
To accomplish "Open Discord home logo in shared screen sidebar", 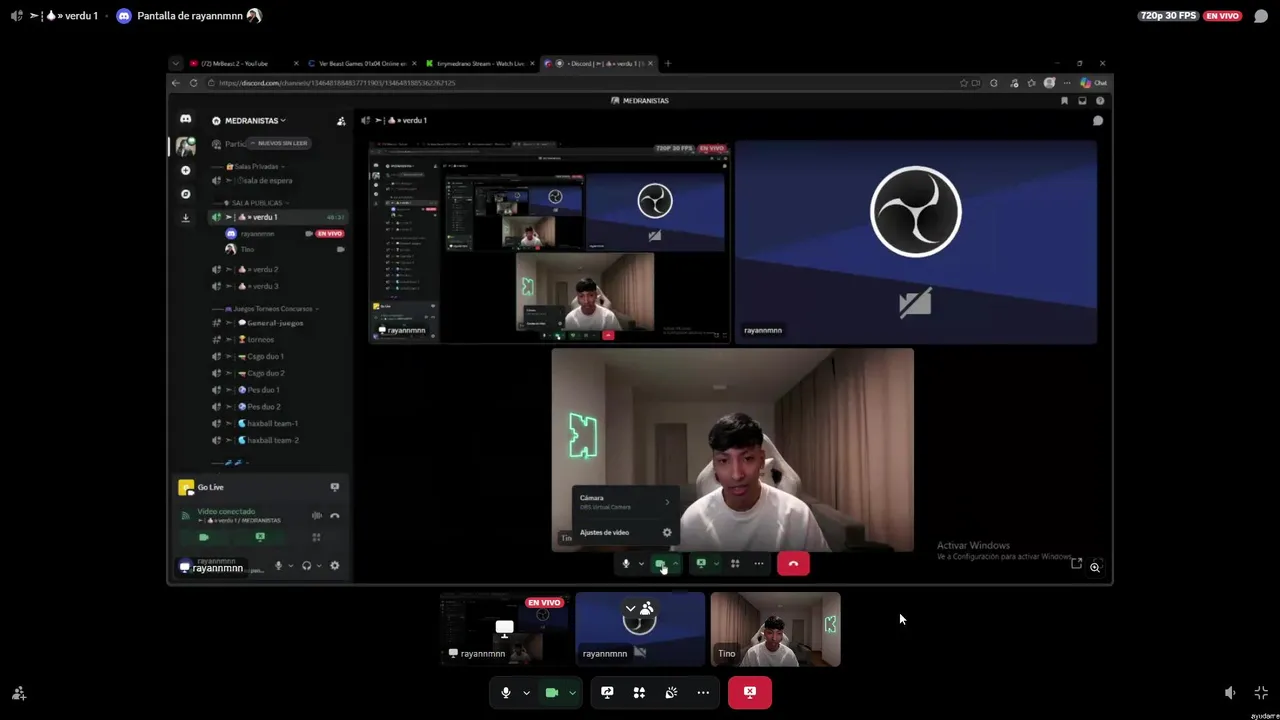I will (x=185, y=119).
